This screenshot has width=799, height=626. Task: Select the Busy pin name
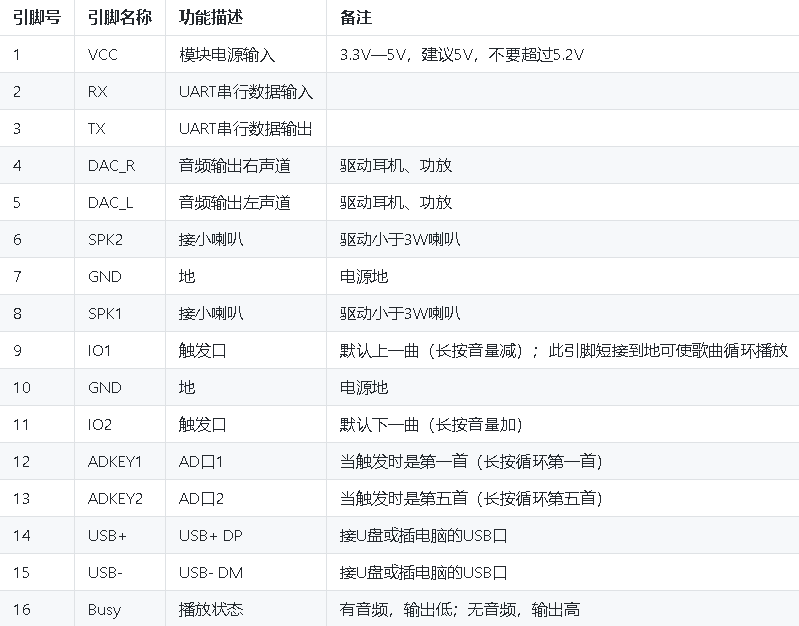coord(104,610)
